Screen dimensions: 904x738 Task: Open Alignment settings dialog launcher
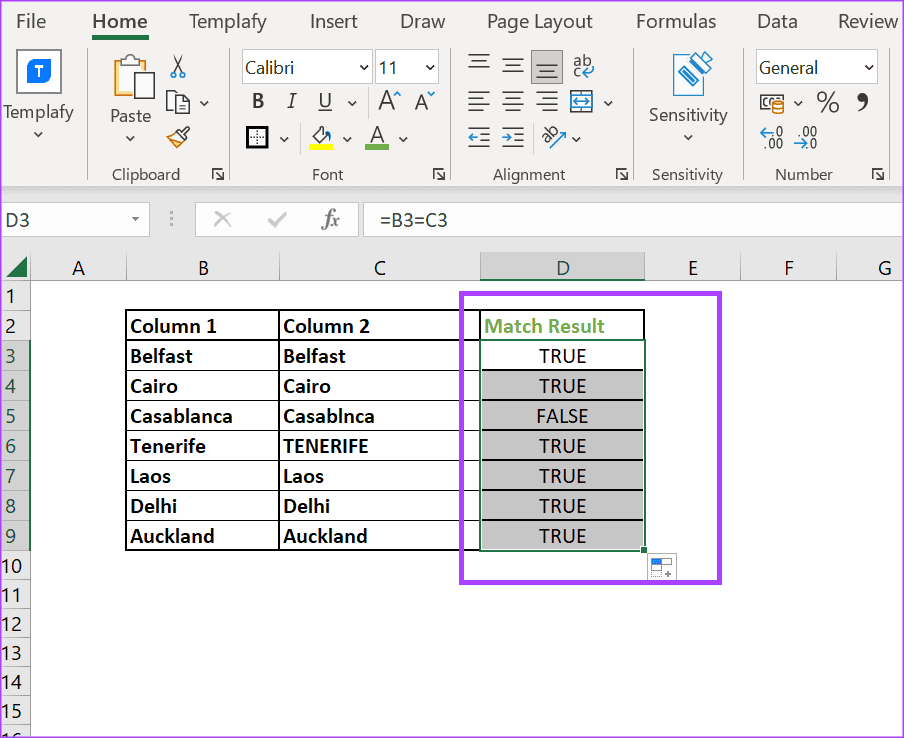pos(622,174)
